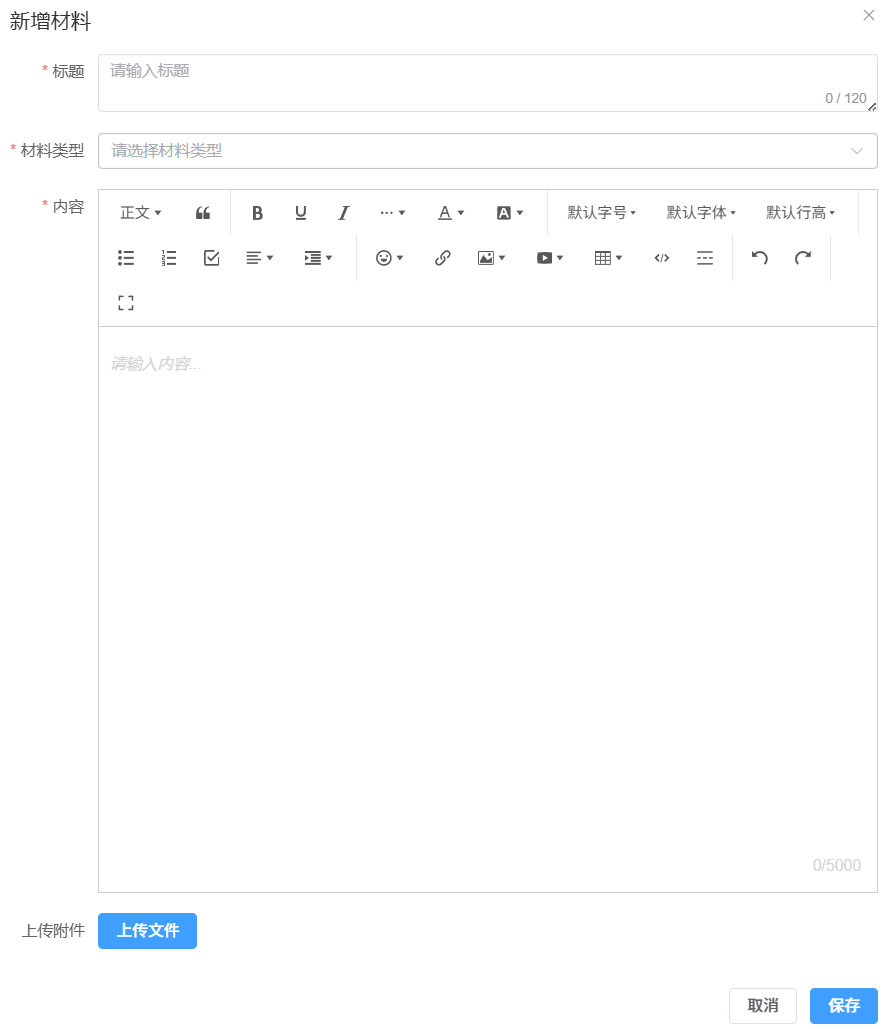Open the 默认行高 line height menu

click(800, 213)
